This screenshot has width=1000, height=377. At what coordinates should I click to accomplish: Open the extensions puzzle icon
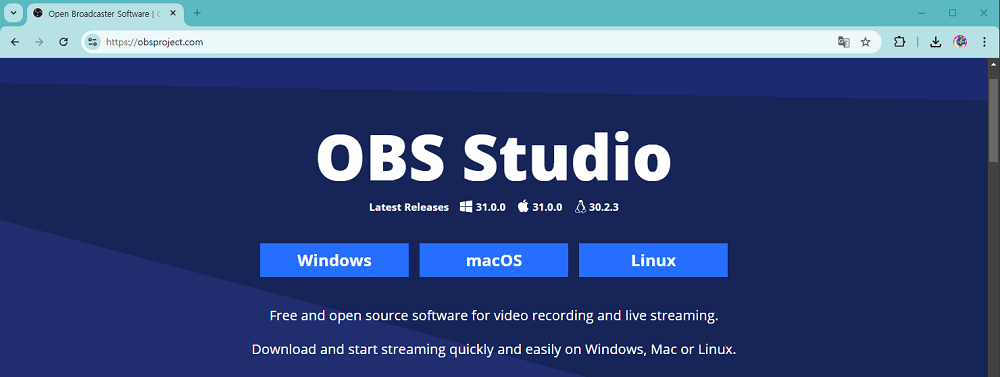[x=900, y=42]
